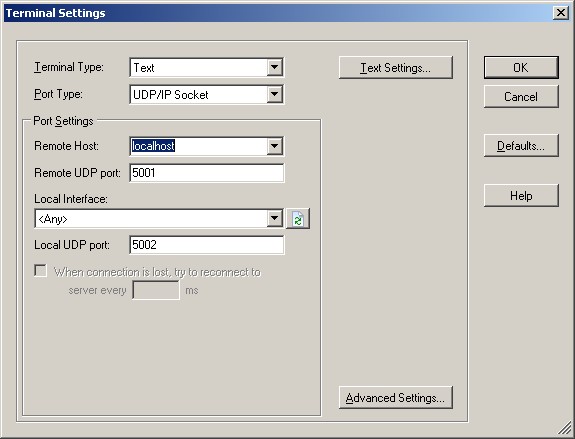Expand the Local Interface dropdown
Image resolution: width=575 pixels, height=439 pixels.
(x=274, y=219)
